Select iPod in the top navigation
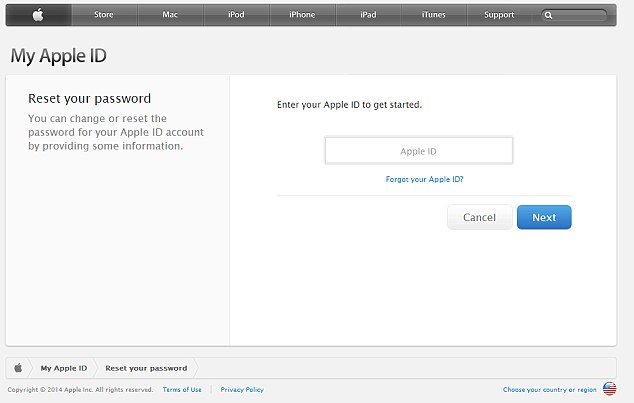 [x=236, y=15]
